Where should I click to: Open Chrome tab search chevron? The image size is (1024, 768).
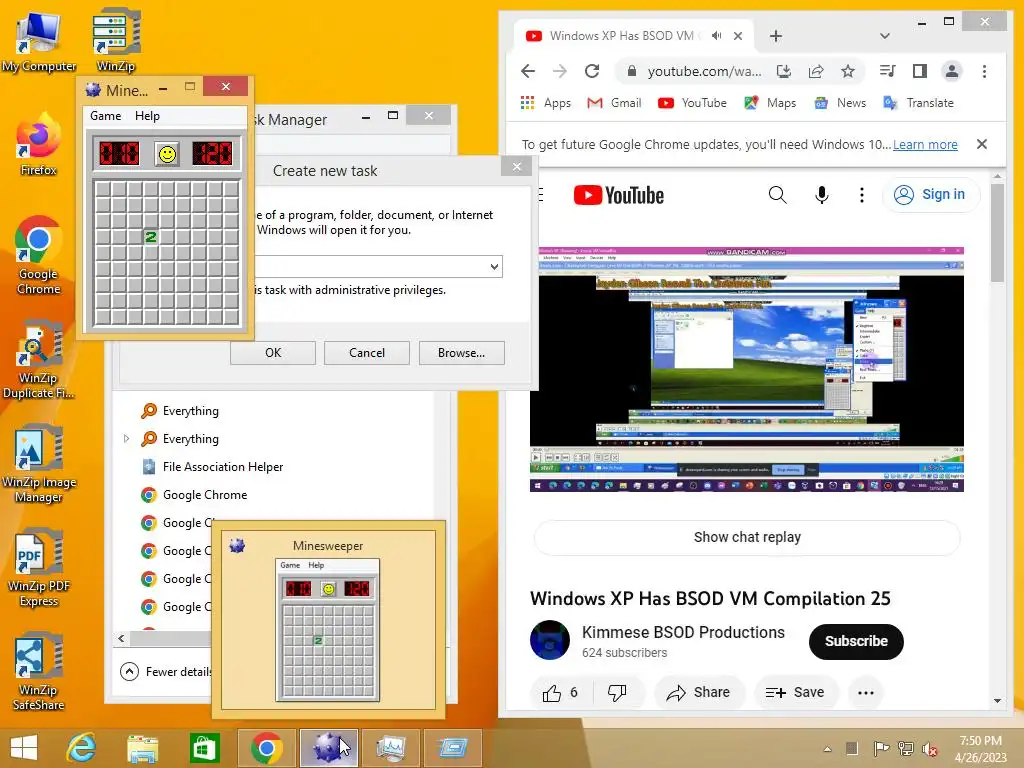pyautogui.click(x=885, y=36)
